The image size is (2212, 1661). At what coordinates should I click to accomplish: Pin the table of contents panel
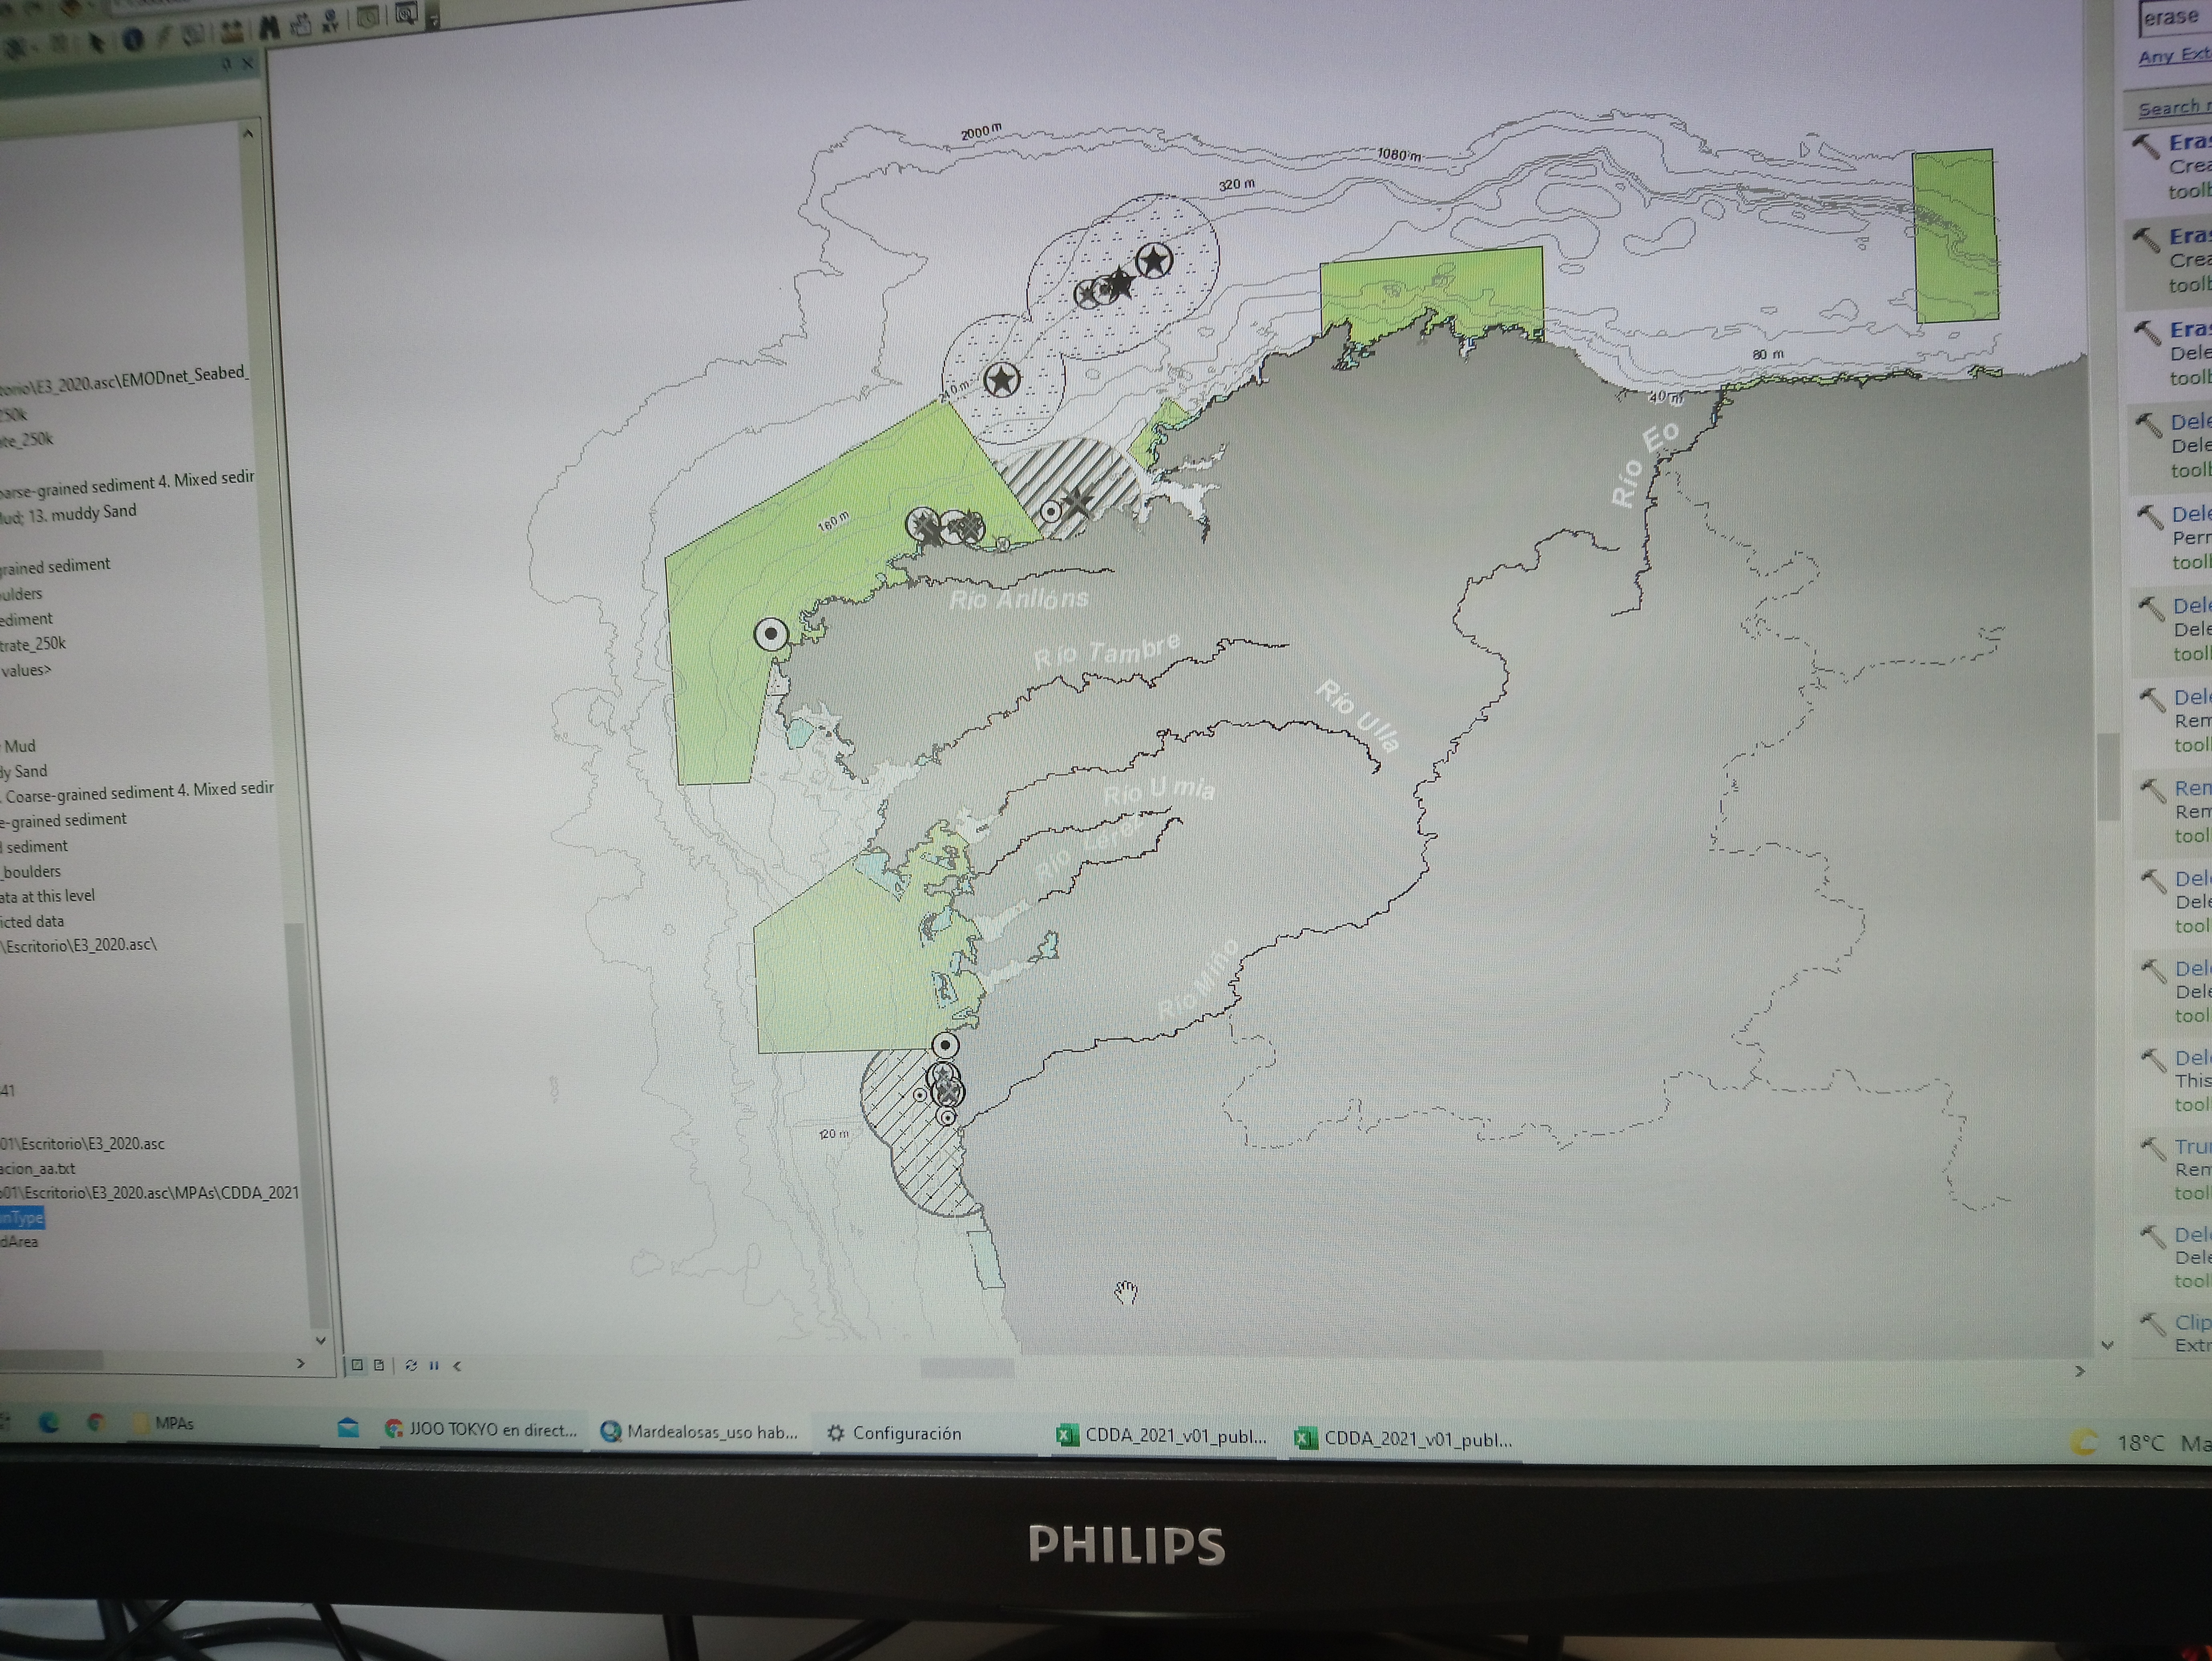click(227, 64)
